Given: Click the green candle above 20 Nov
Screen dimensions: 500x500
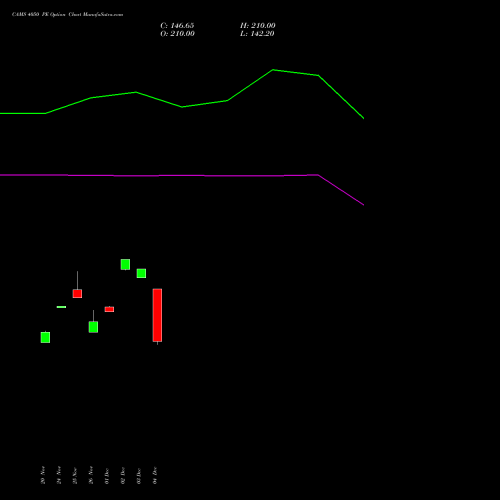Looking at the screenshot, I should (x=45, y=337).
